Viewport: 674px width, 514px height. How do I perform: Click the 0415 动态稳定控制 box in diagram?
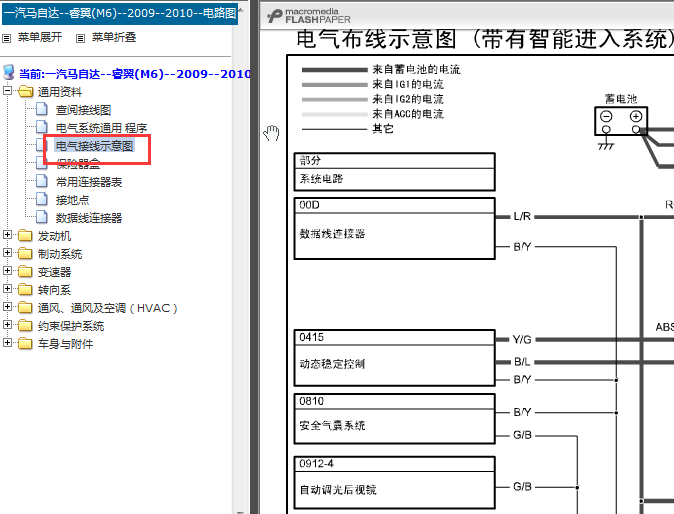(x=394, y=358)
